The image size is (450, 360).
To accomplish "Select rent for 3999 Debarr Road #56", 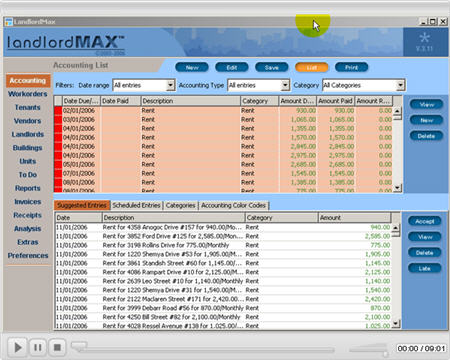I will click(x=223, y=308).
